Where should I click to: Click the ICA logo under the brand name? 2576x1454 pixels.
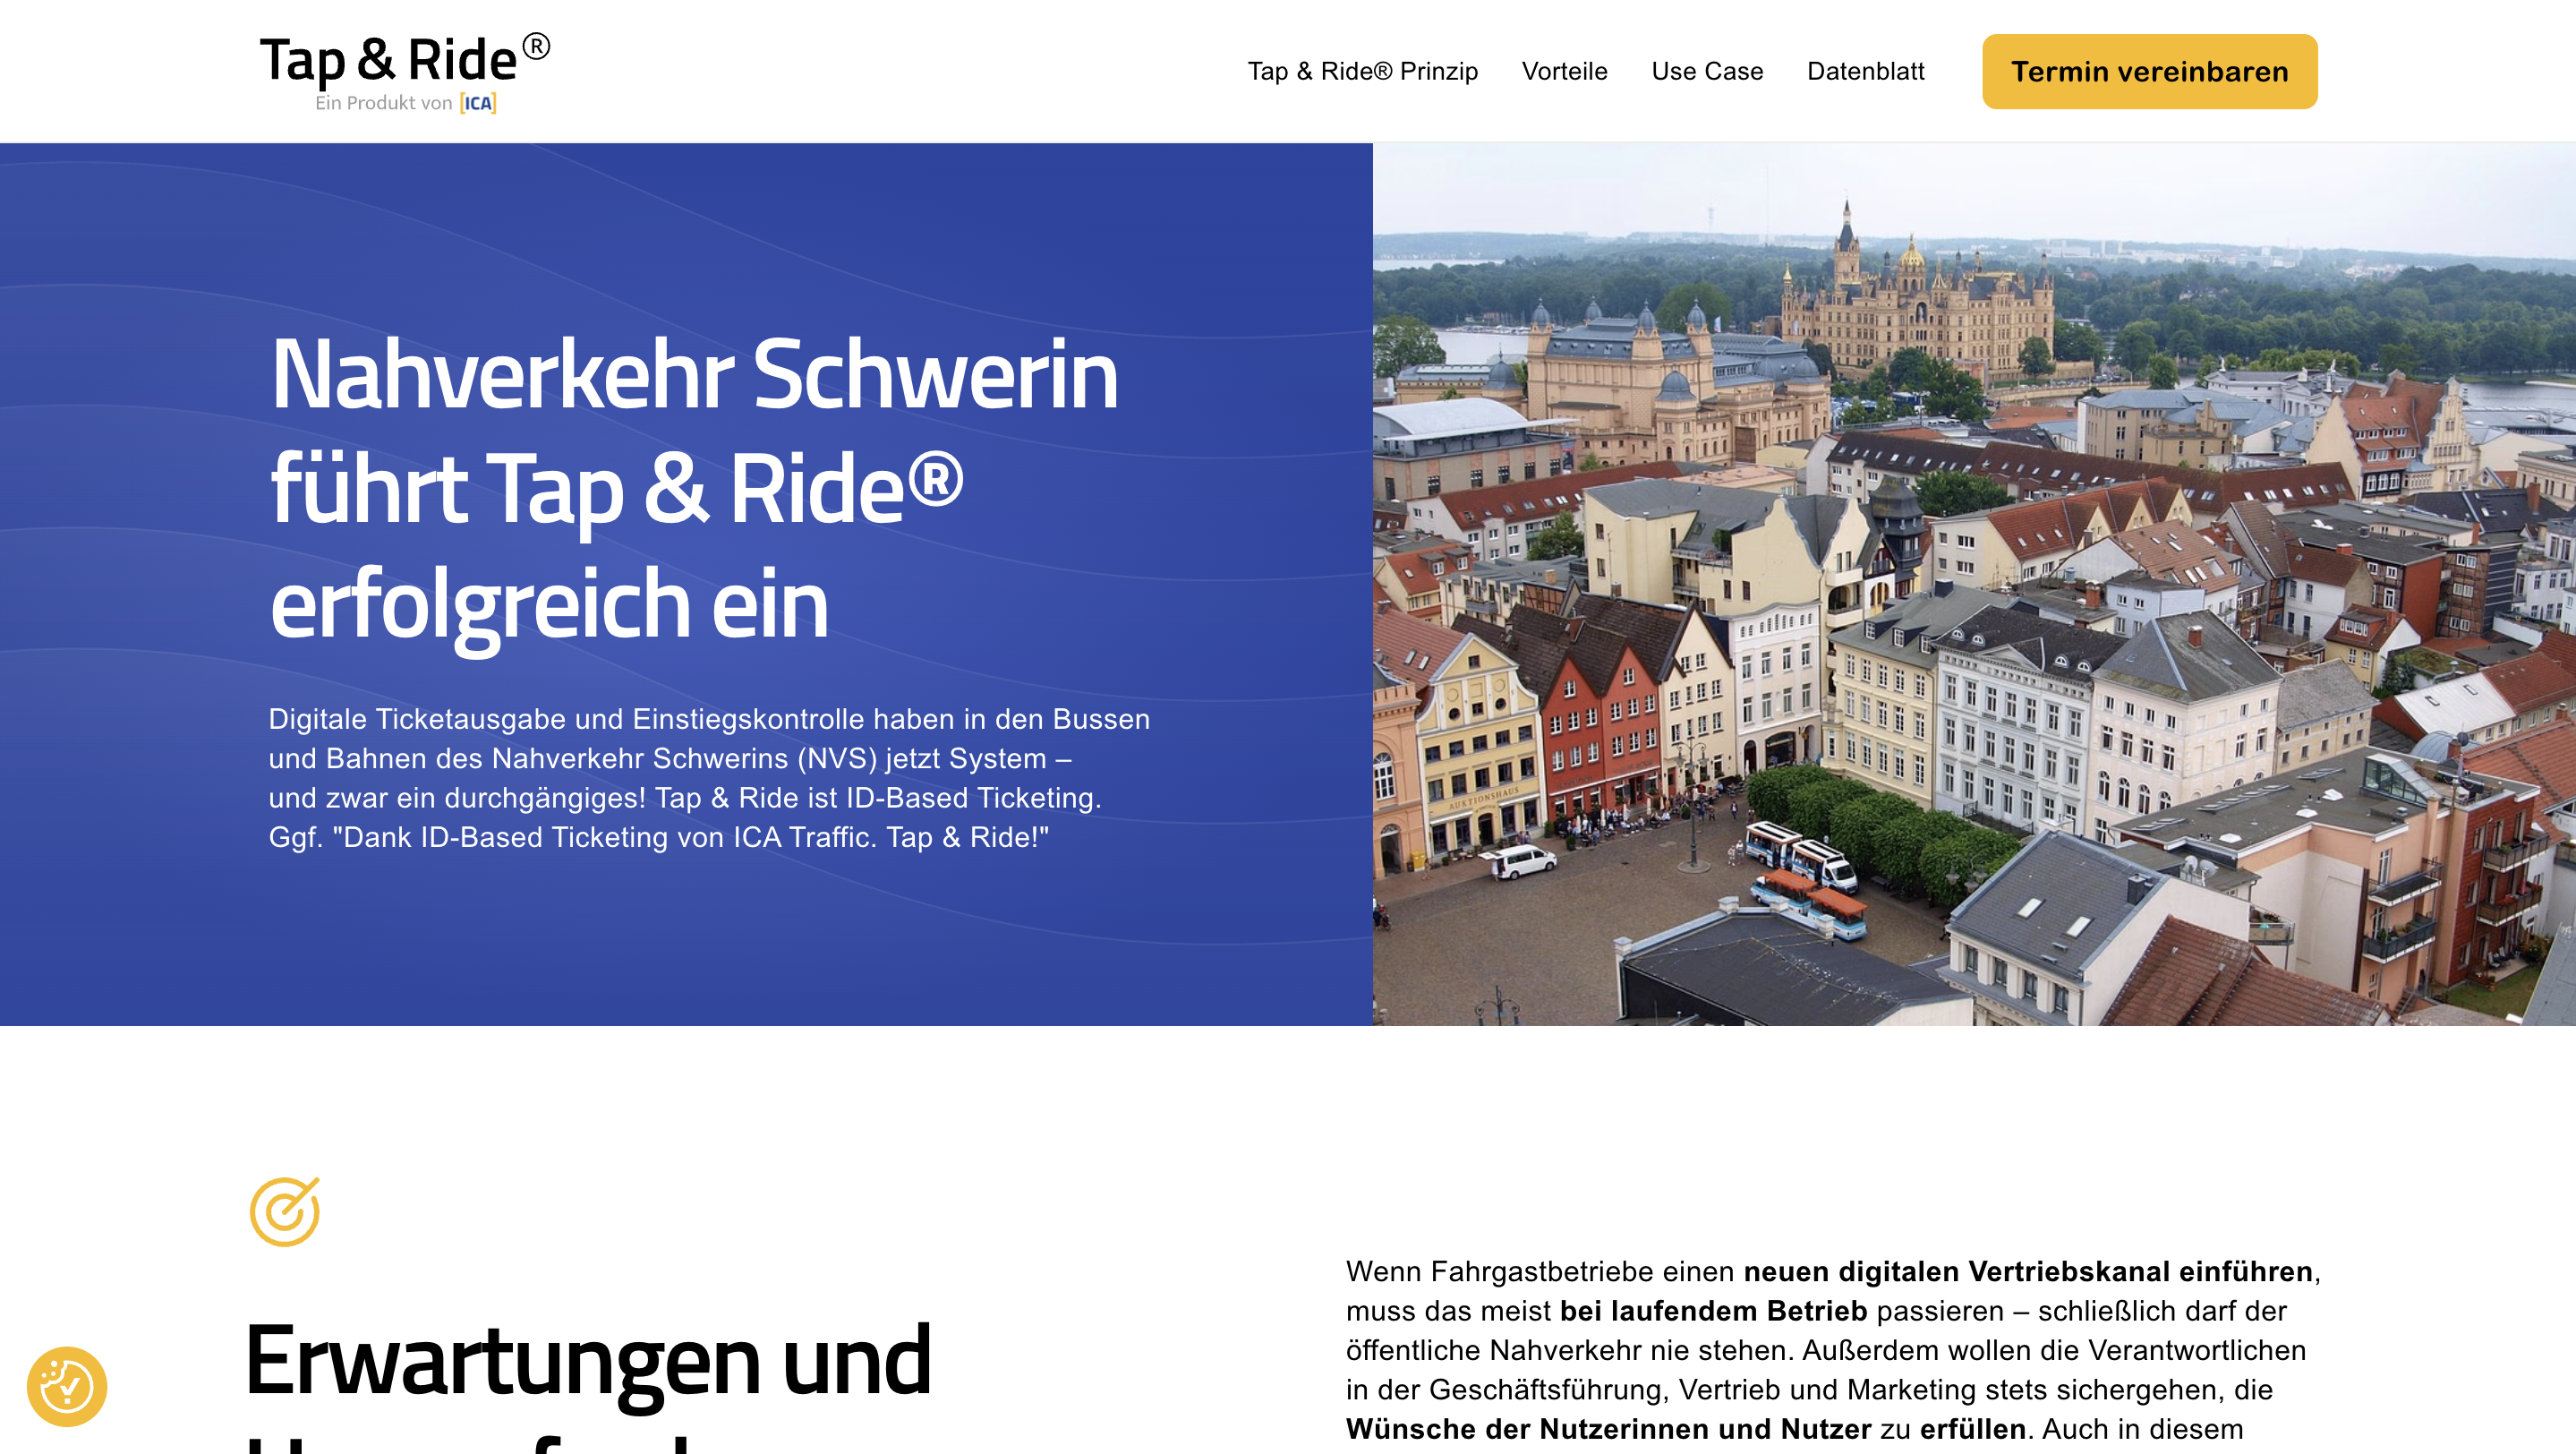[478, 103]
